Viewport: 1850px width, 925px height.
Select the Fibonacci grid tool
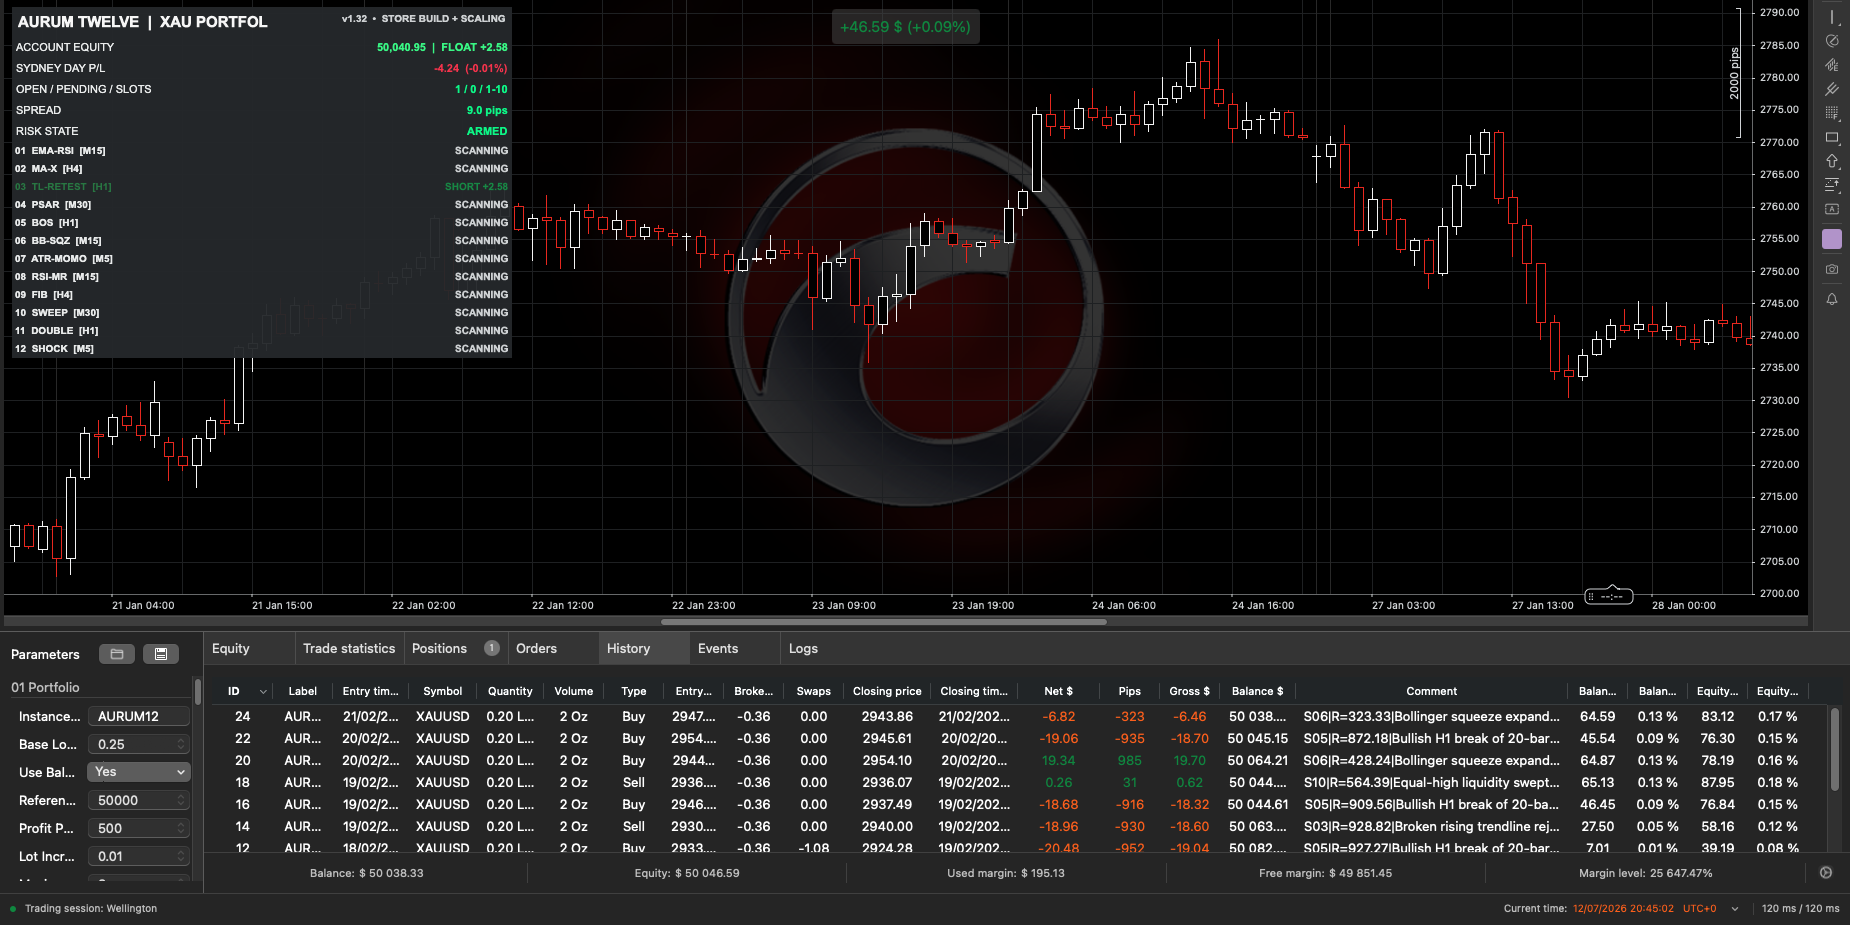click(1832, 113)
